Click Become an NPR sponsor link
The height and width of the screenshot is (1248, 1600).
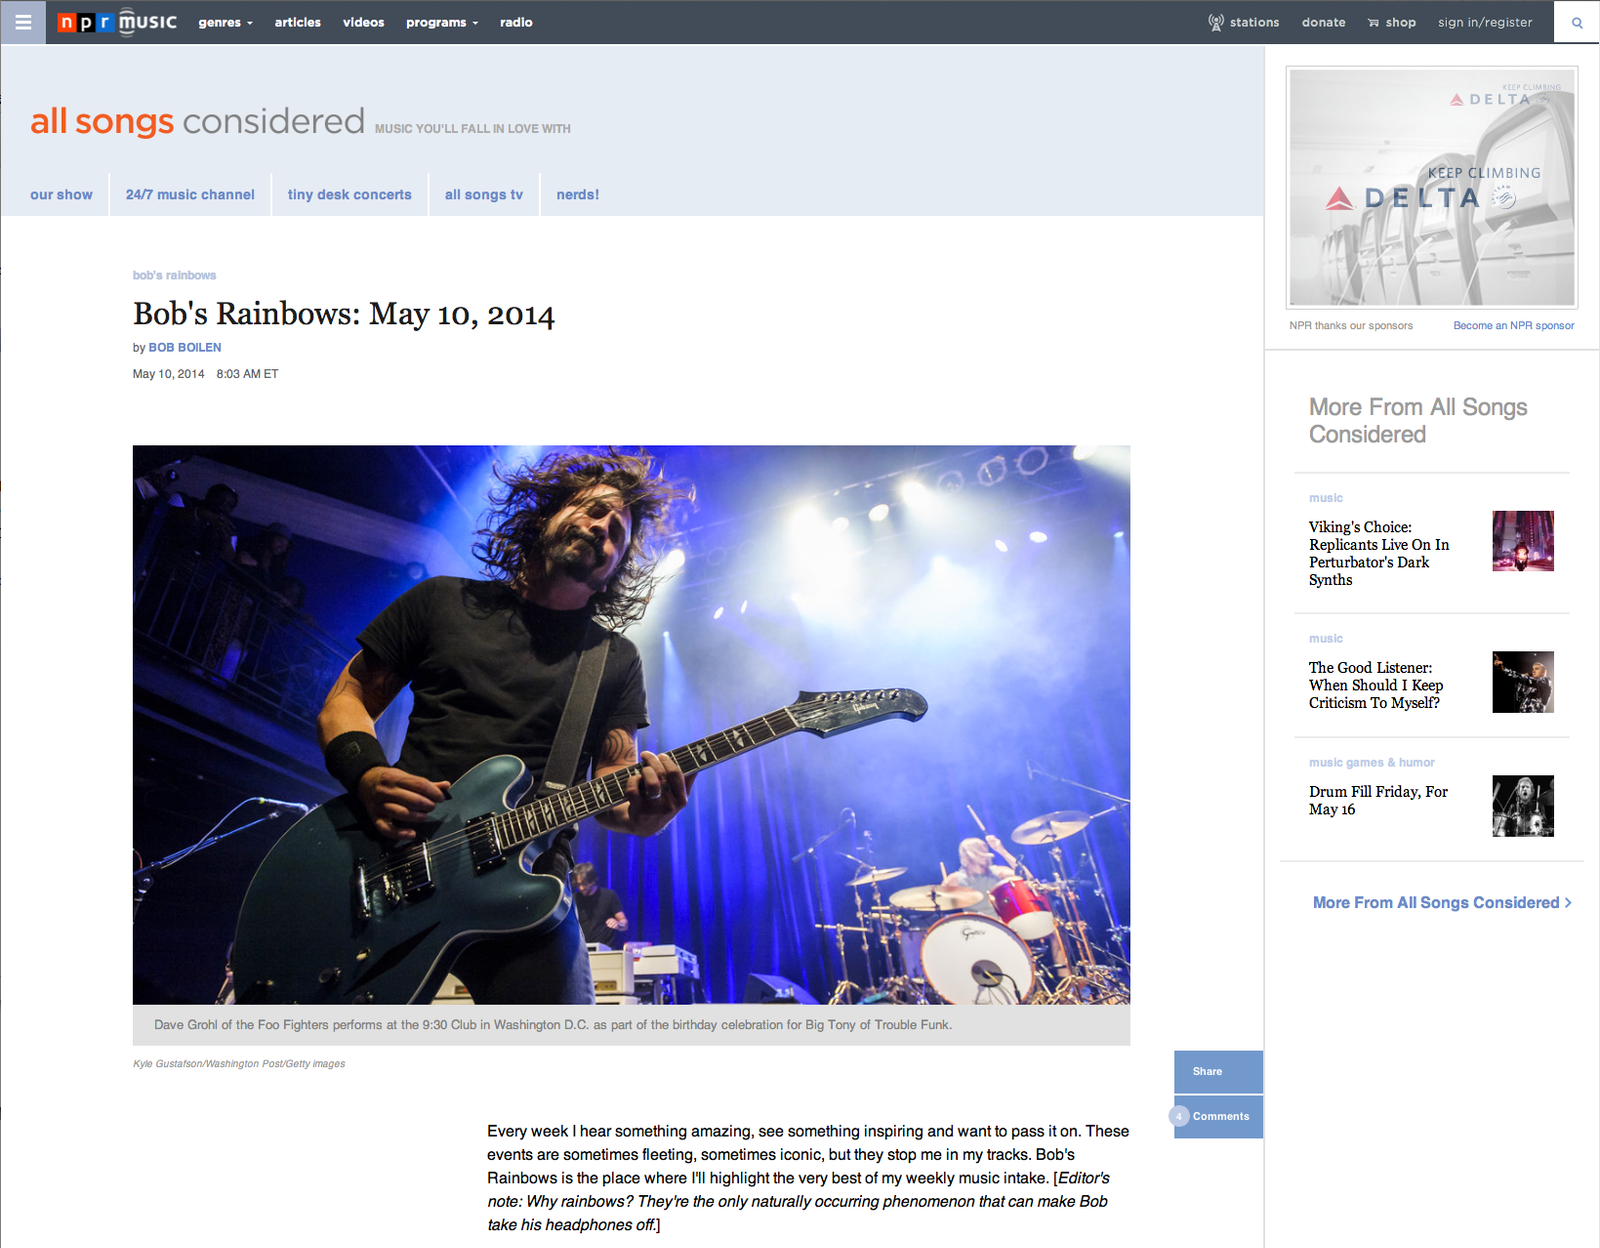point(1513,325)
